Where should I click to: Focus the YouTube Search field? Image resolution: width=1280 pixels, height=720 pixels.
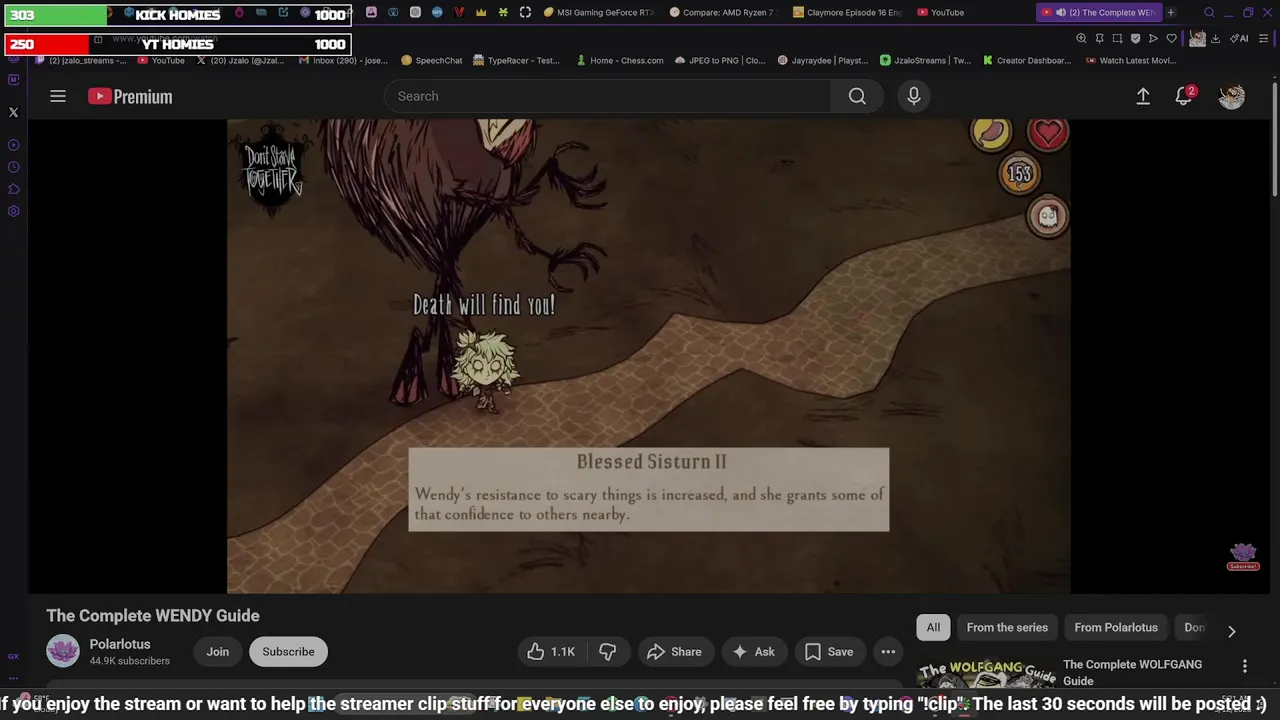click(607, 96)
